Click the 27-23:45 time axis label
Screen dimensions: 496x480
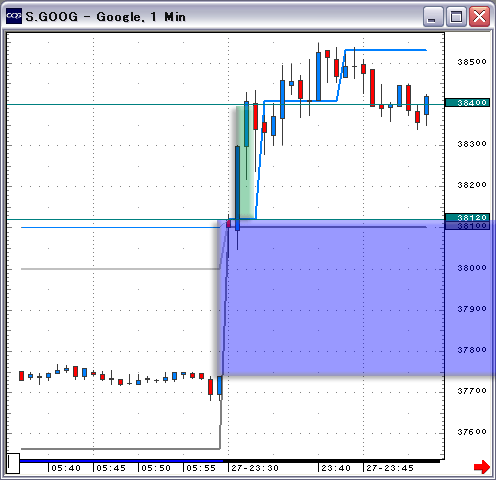pos(390,468)
